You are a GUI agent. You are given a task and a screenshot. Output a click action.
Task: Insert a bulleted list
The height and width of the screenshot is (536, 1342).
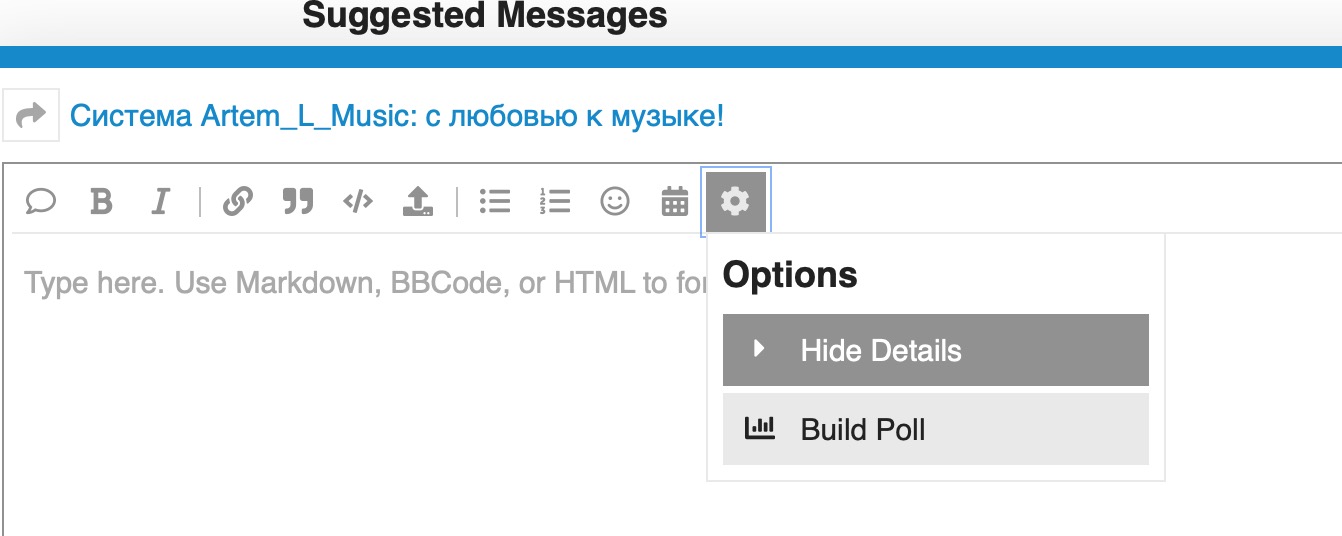click(495, 202)
